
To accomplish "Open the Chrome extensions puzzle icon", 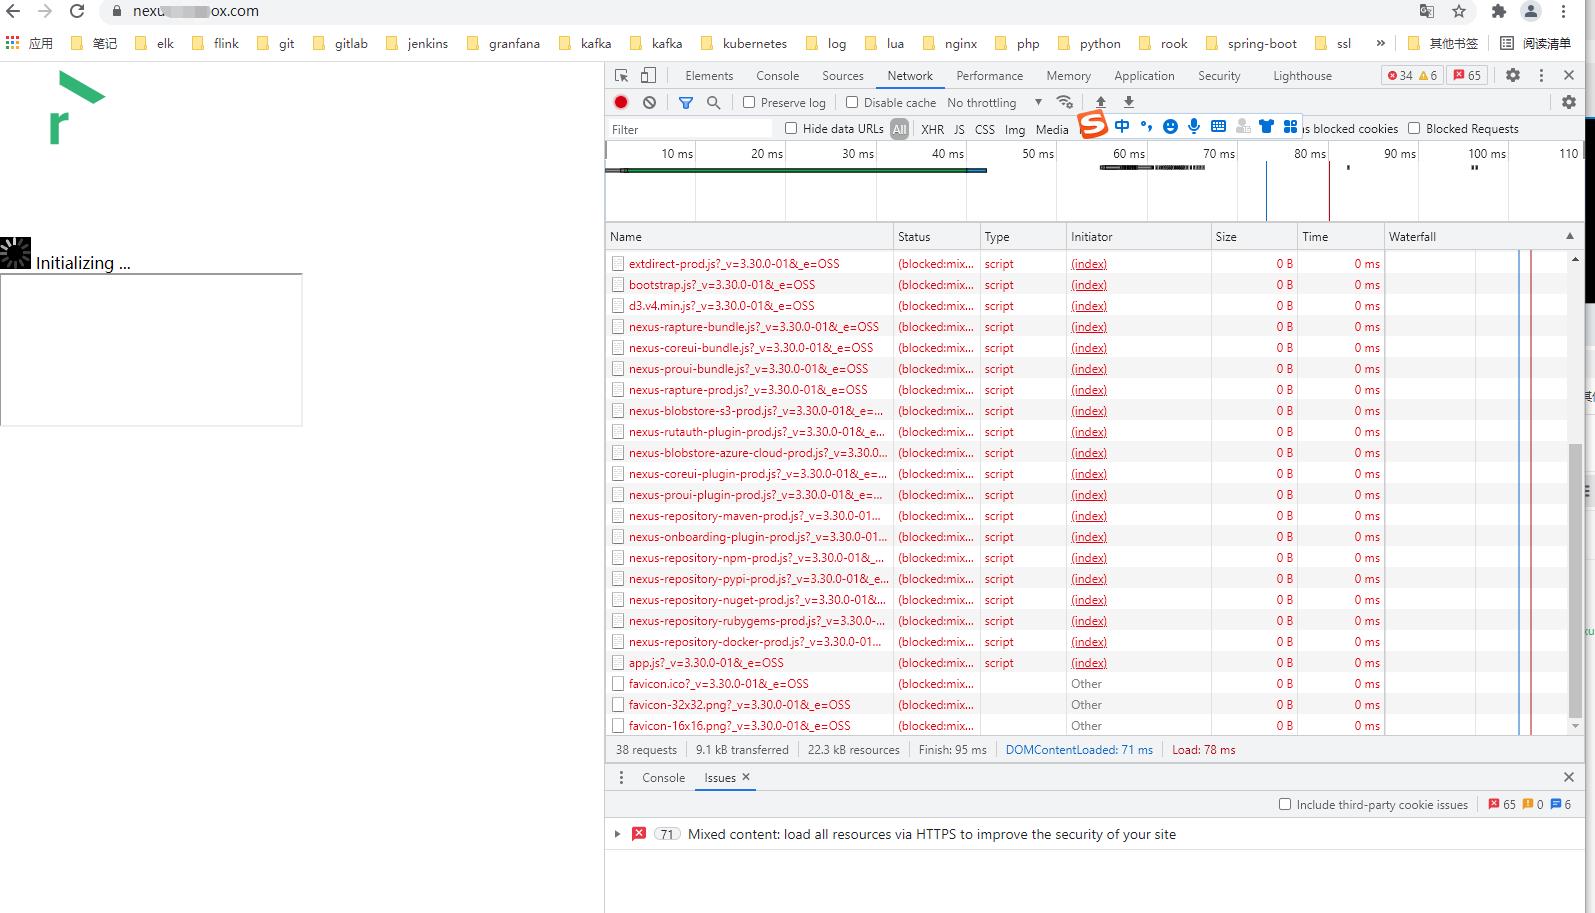I will (x=1498, y=11).
